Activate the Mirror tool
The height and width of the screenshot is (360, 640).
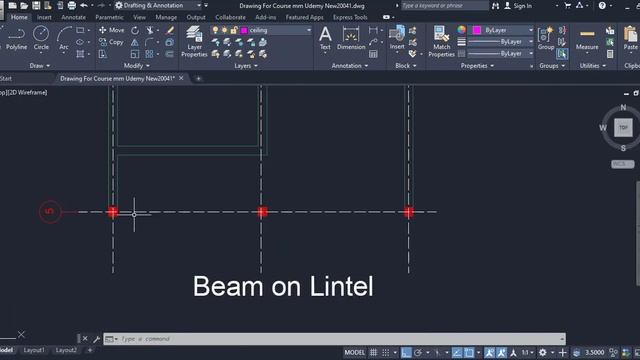135,42
